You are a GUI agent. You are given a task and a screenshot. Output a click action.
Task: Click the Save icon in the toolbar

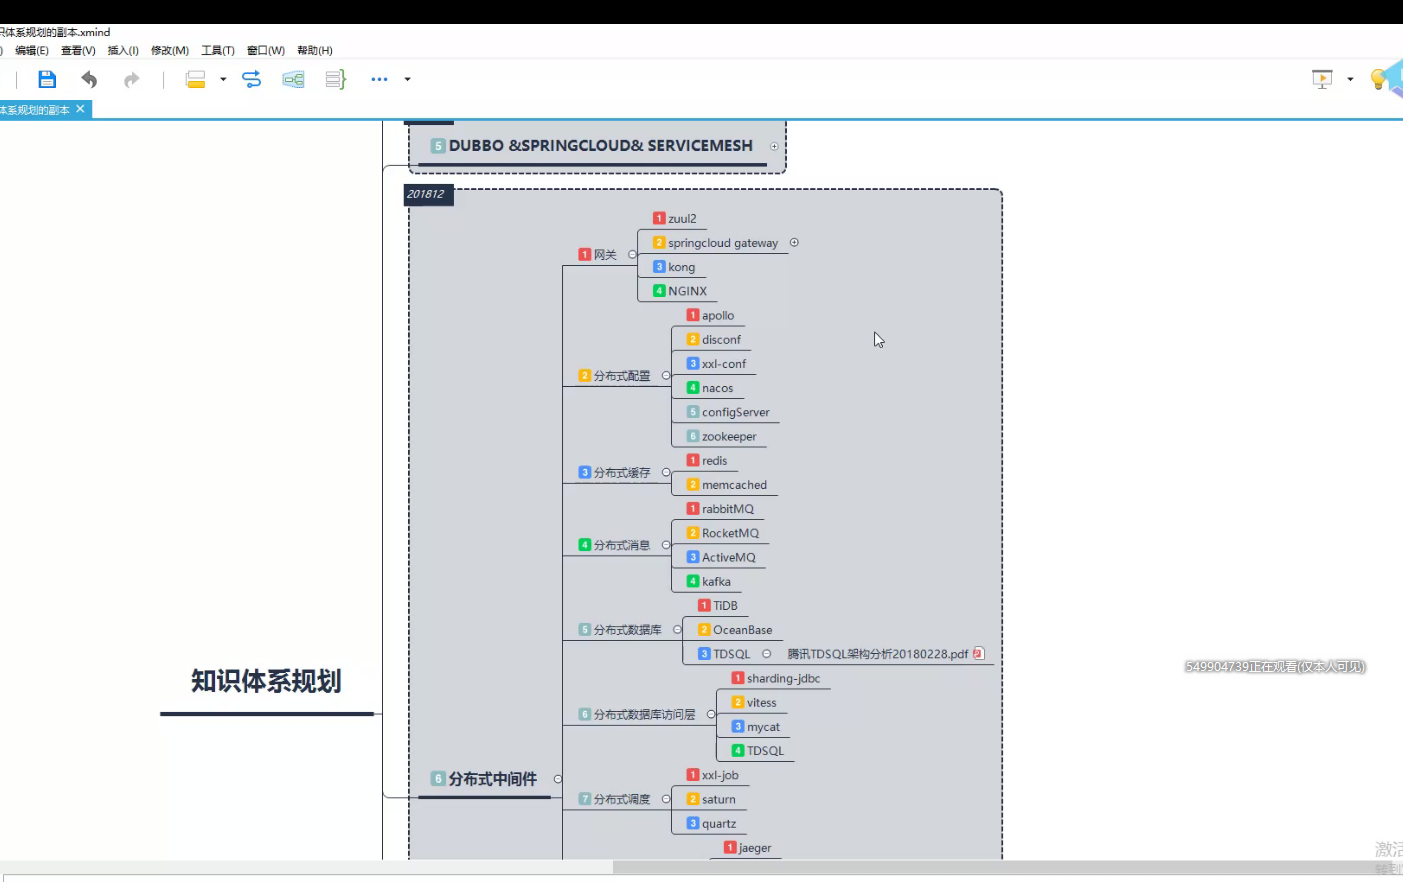point(47,80)
